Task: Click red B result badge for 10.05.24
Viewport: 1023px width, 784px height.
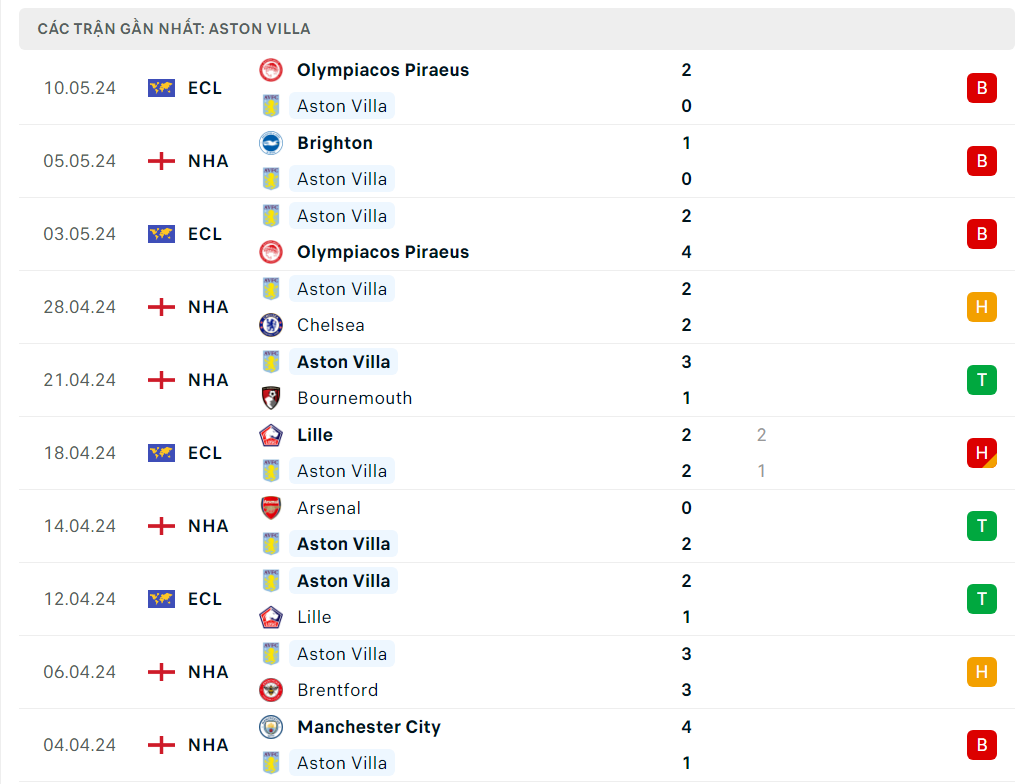Action: [981, 88]
